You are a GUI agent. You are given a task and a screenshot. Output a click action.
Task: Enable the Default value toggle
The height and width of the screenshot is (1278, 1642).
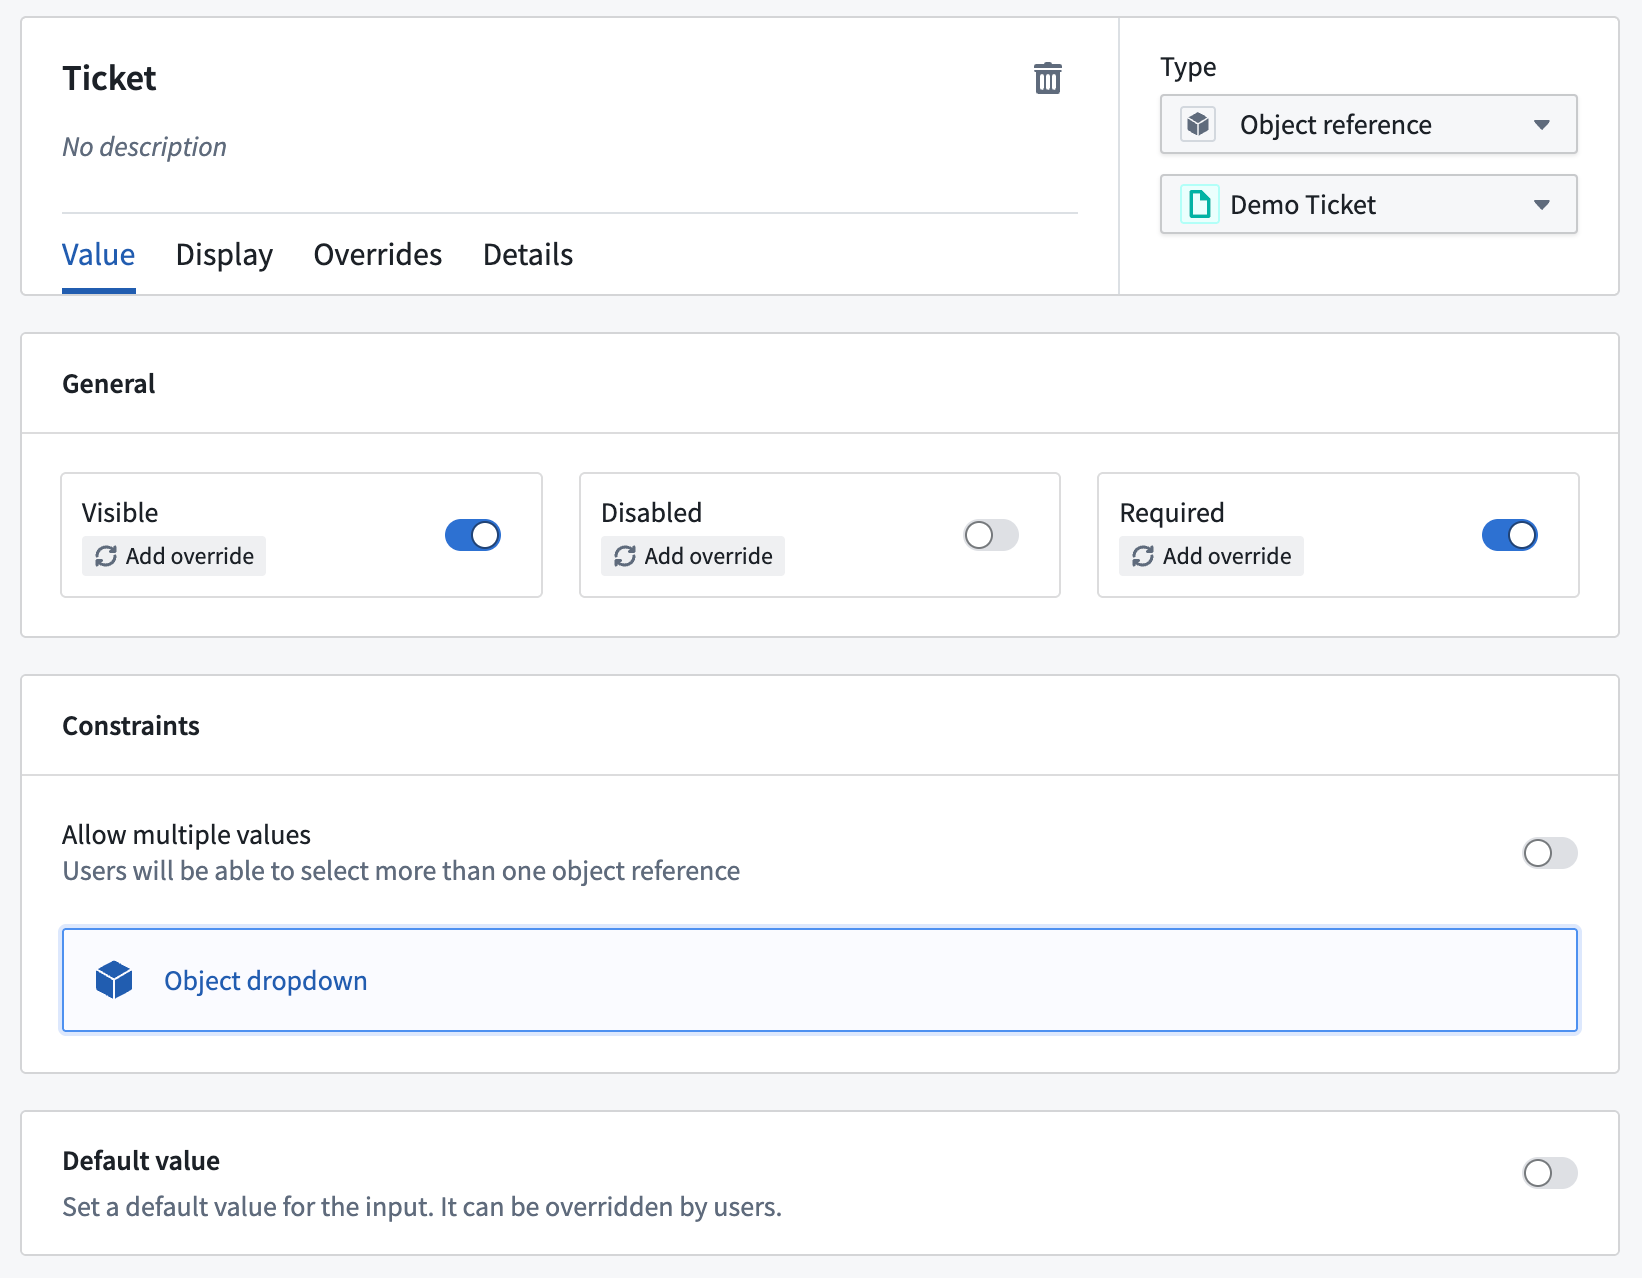click(x=1549, y=1173)
